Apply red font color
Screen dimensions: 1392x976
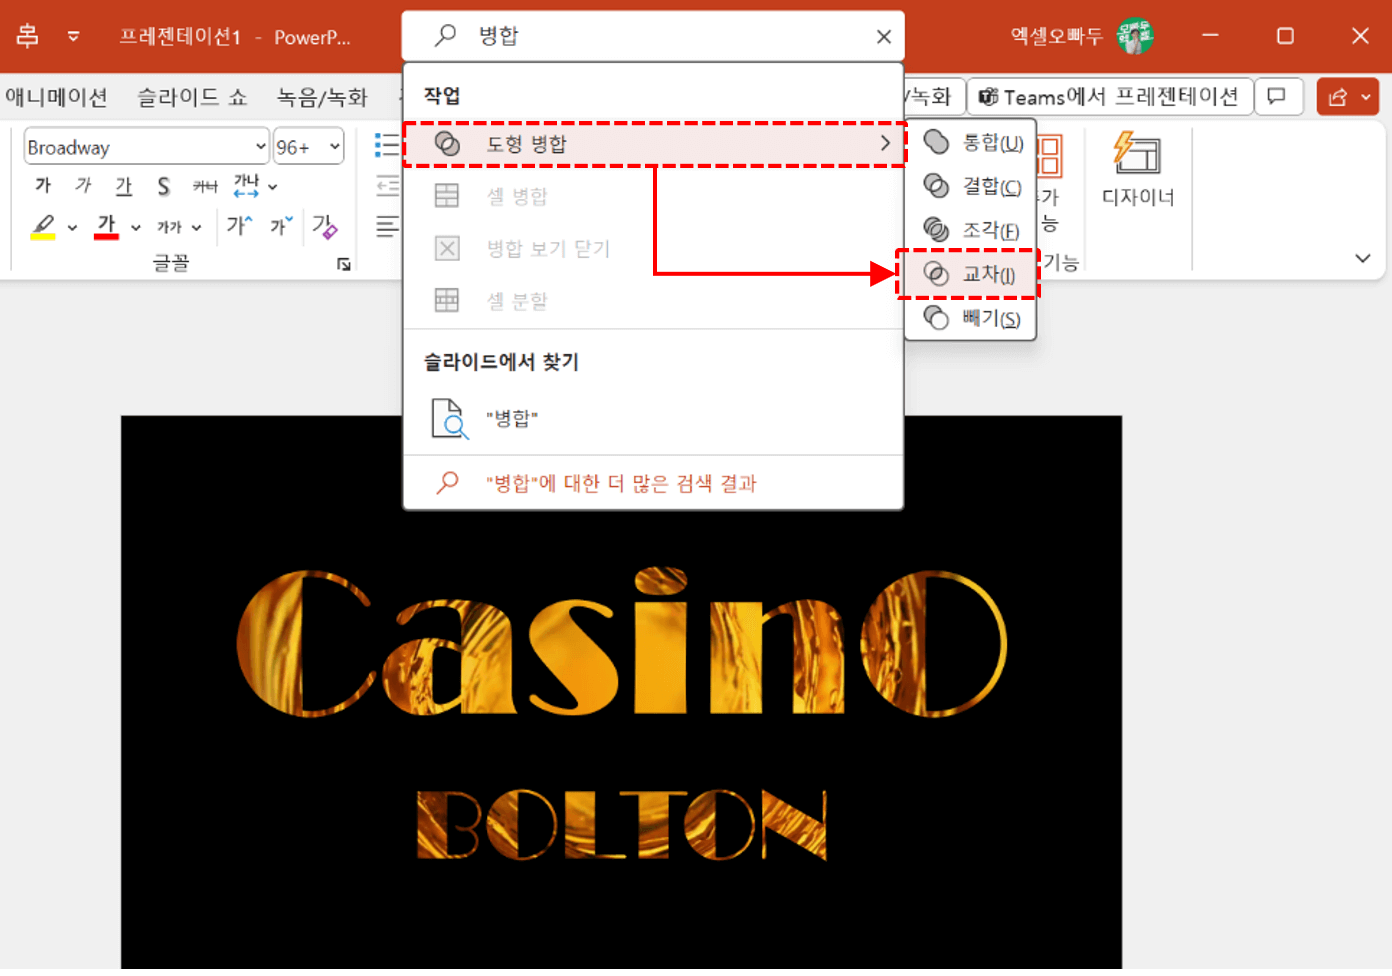pos(106,227)
